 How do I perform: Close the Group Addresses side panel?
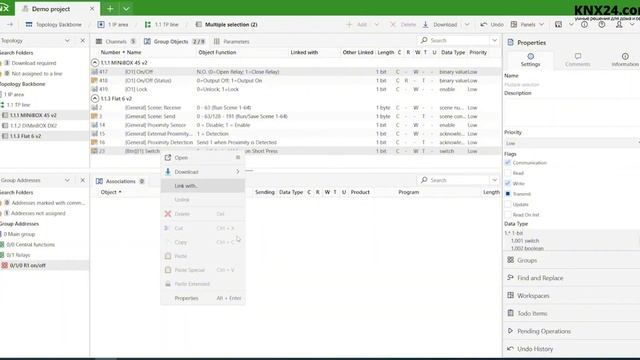(x=82, y=180)
